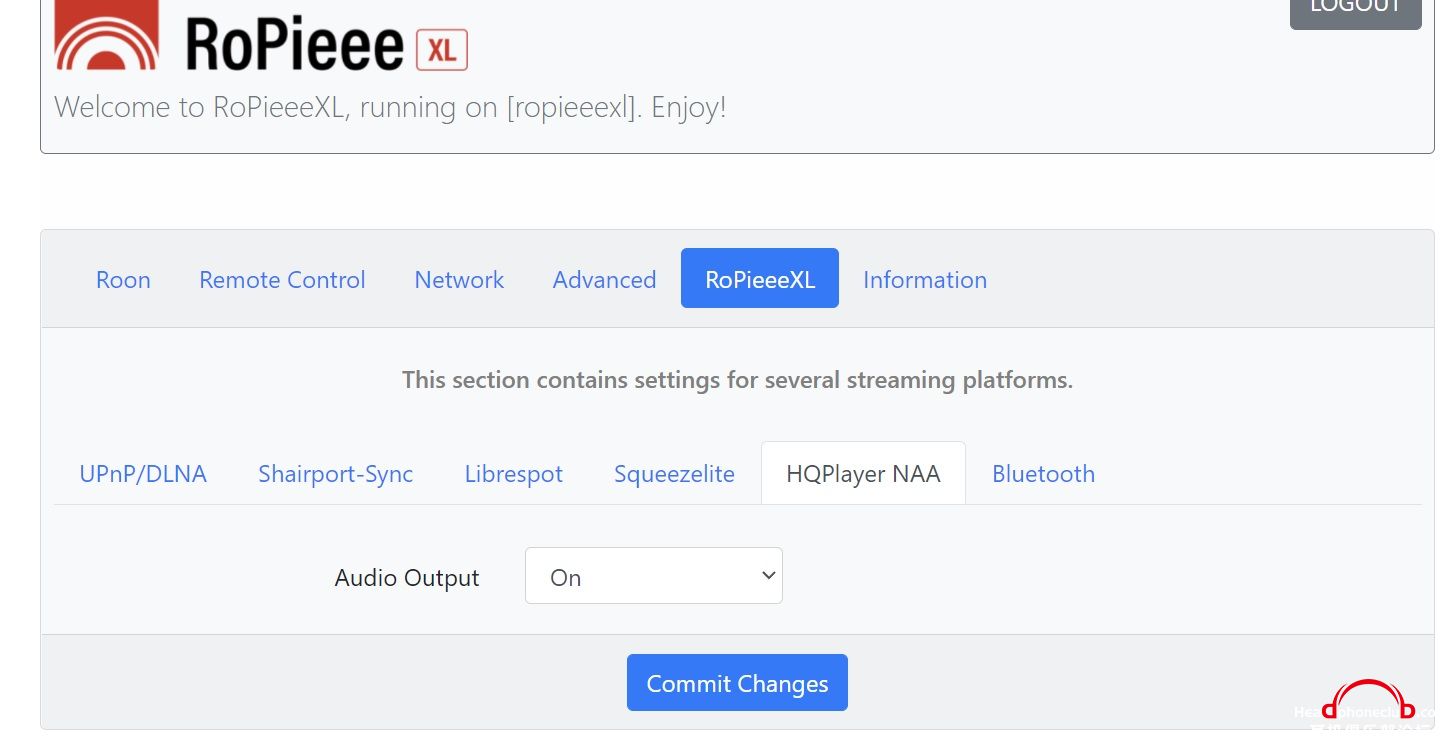Screen dimensions: 1450x744
Task: Click the RoPieee red arc logo icon
Action: pos(106,35)
